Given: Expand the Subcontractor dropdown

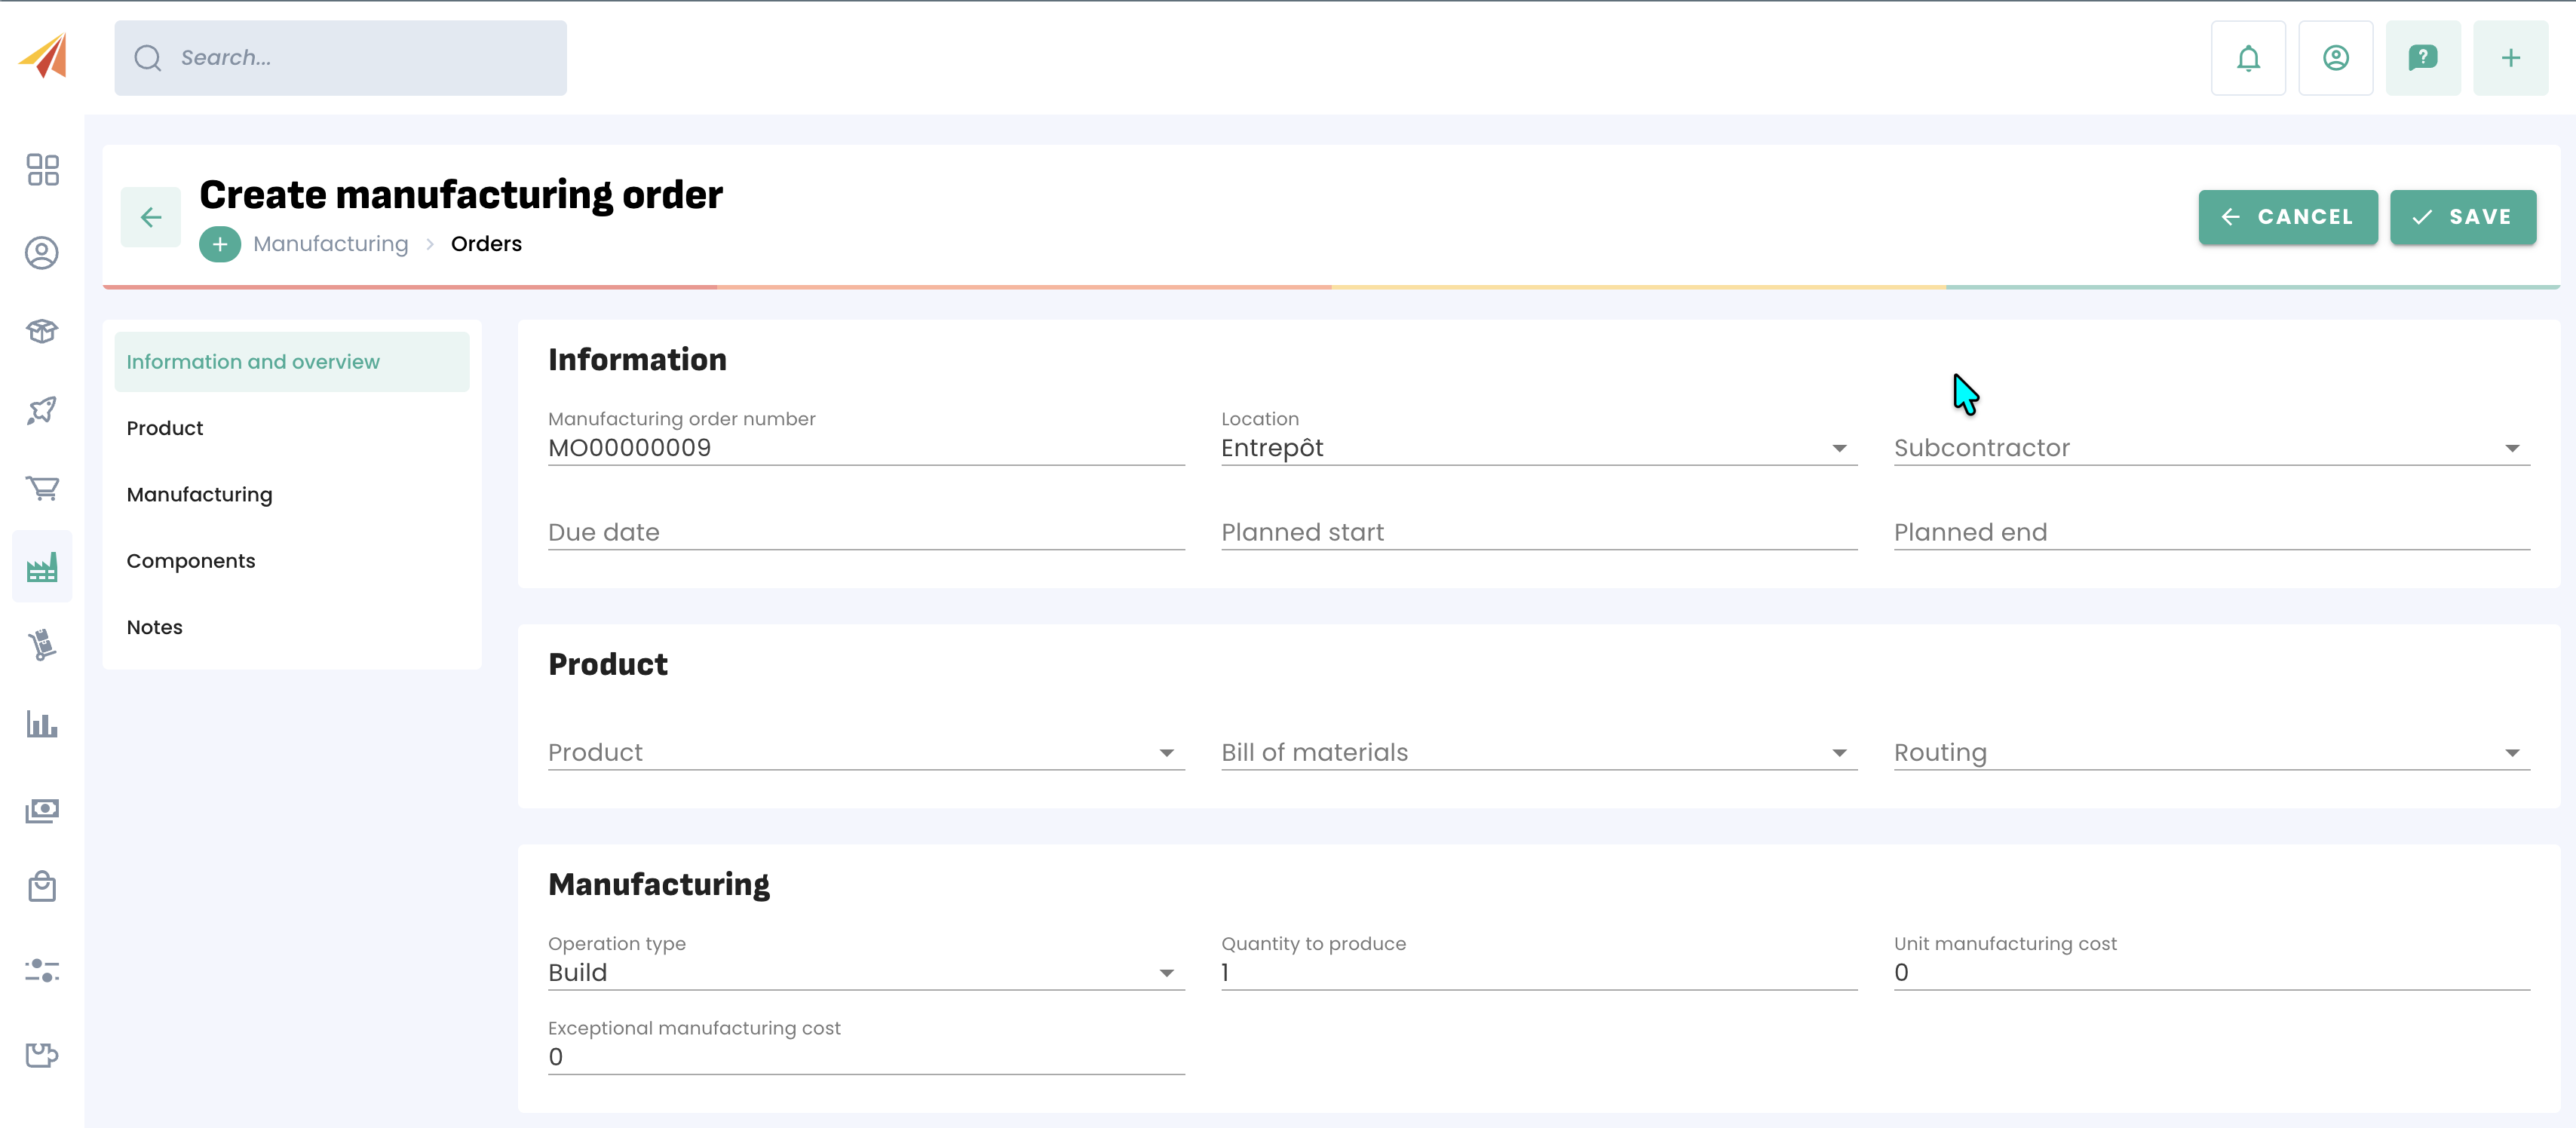Looking at the screenshot, I should click(x=2210, y=448).
